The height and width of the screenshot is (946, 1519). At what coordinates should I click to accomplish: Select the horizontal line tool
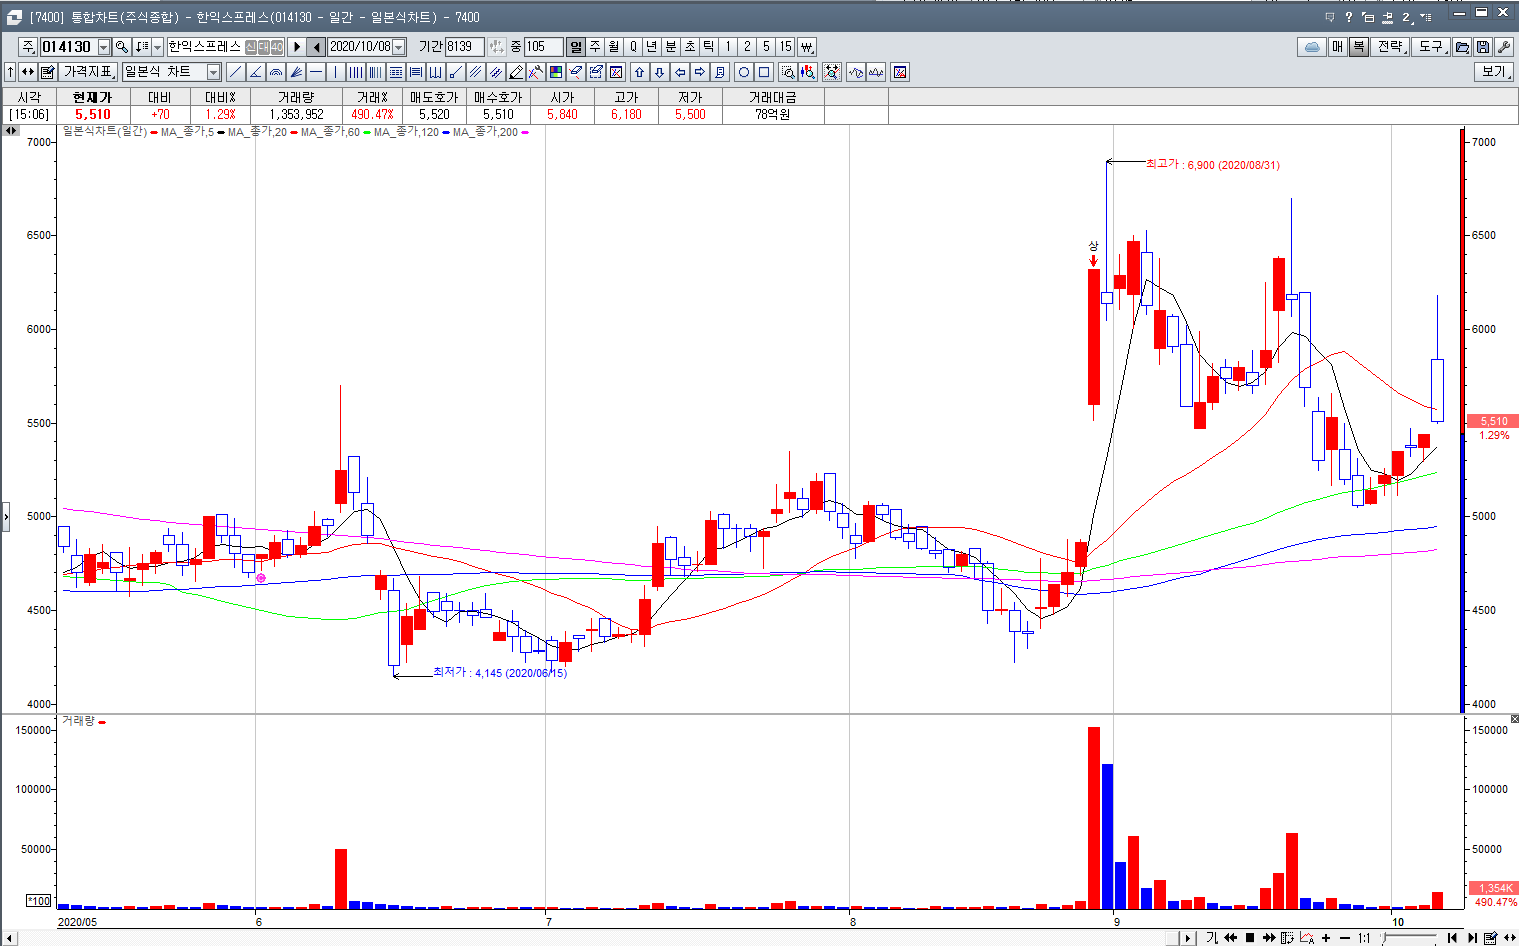tap(316, 72)
